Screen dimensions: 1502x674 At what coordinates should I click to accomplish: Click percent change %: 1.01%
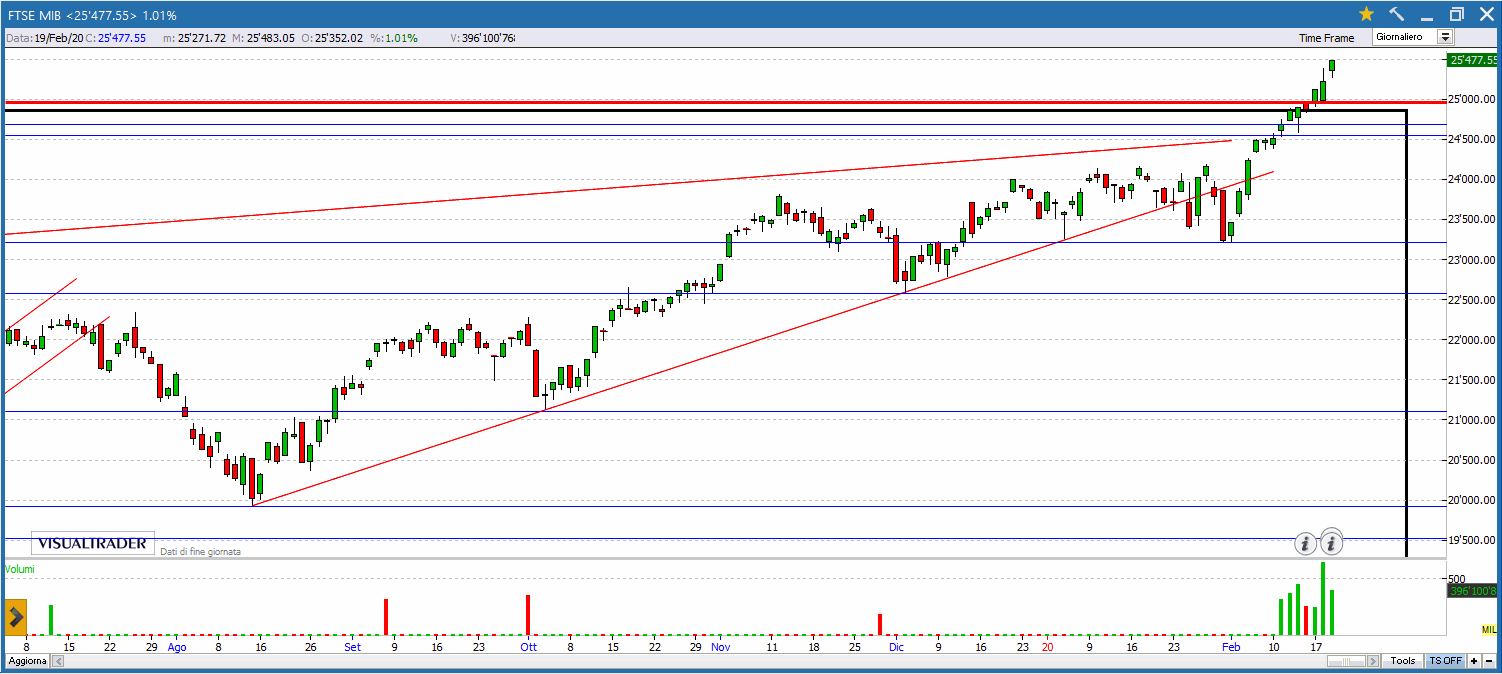pos(394,38)
